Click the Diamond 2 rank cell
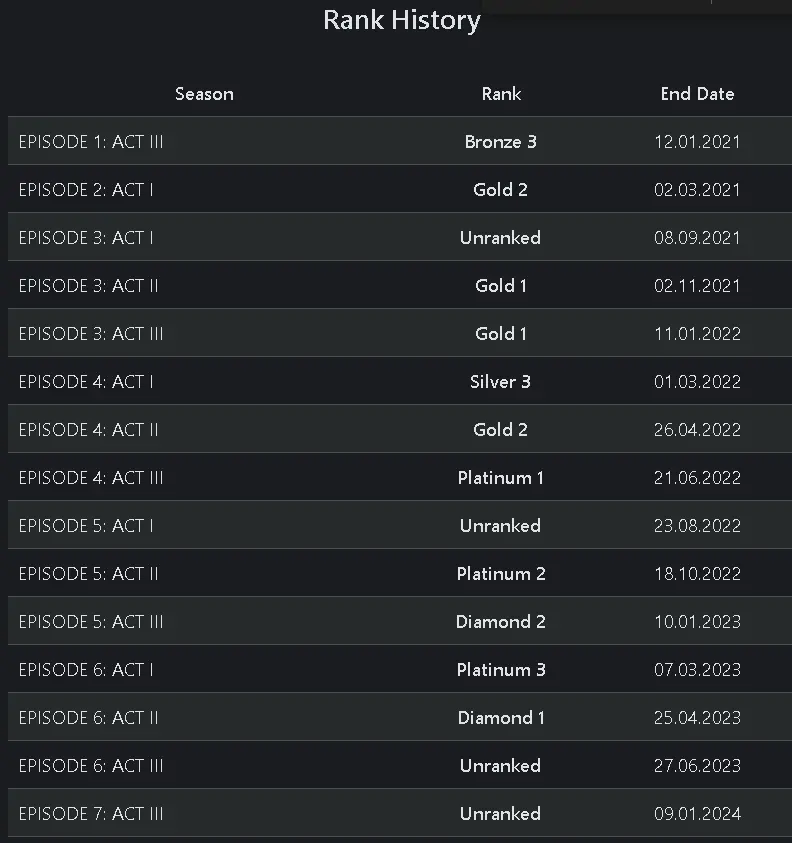 (501, 622)
